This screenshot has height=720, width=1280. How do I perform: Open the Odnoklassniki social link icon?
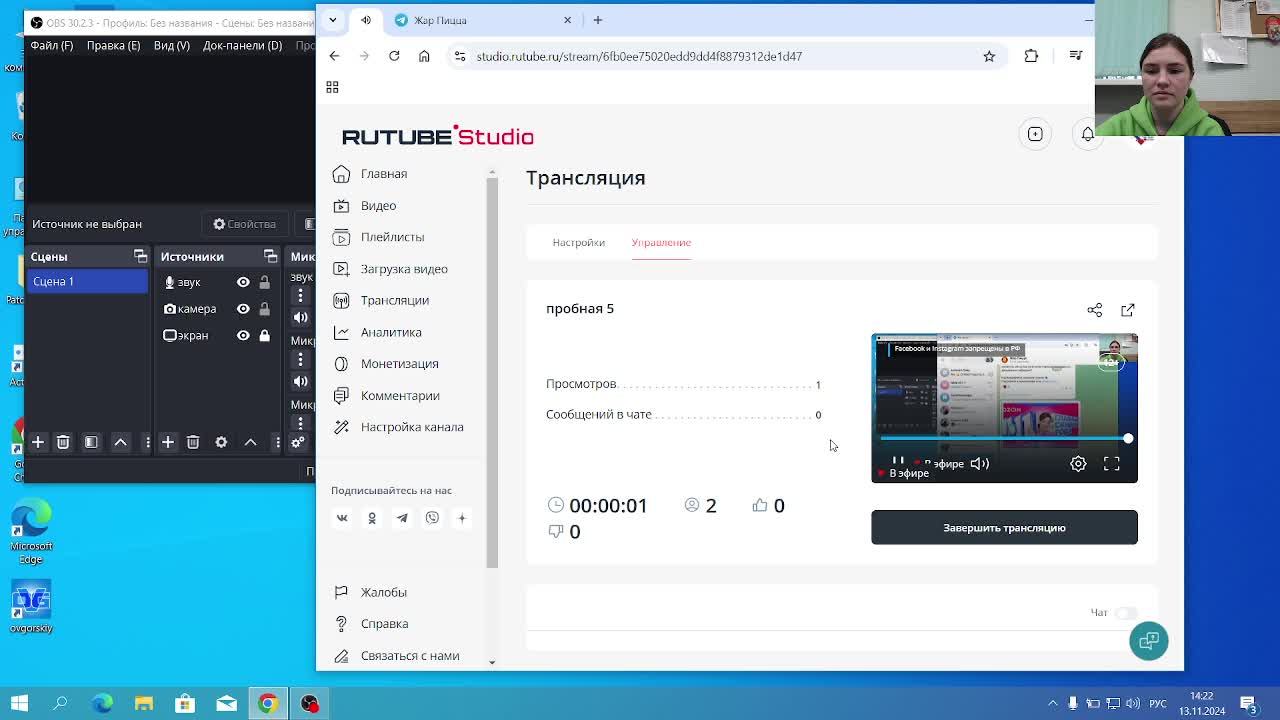tap(372, 518)
